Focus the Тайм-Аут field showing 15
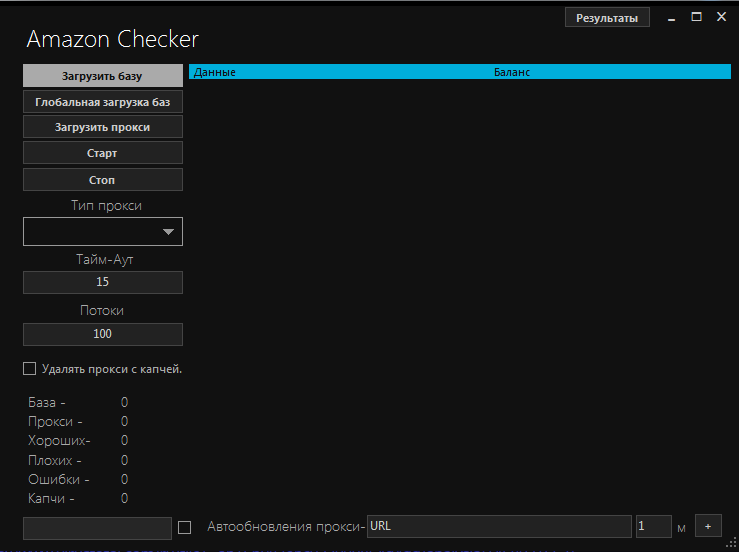The image size is (739, 552). pyautogui.click(x=103, y=282)
